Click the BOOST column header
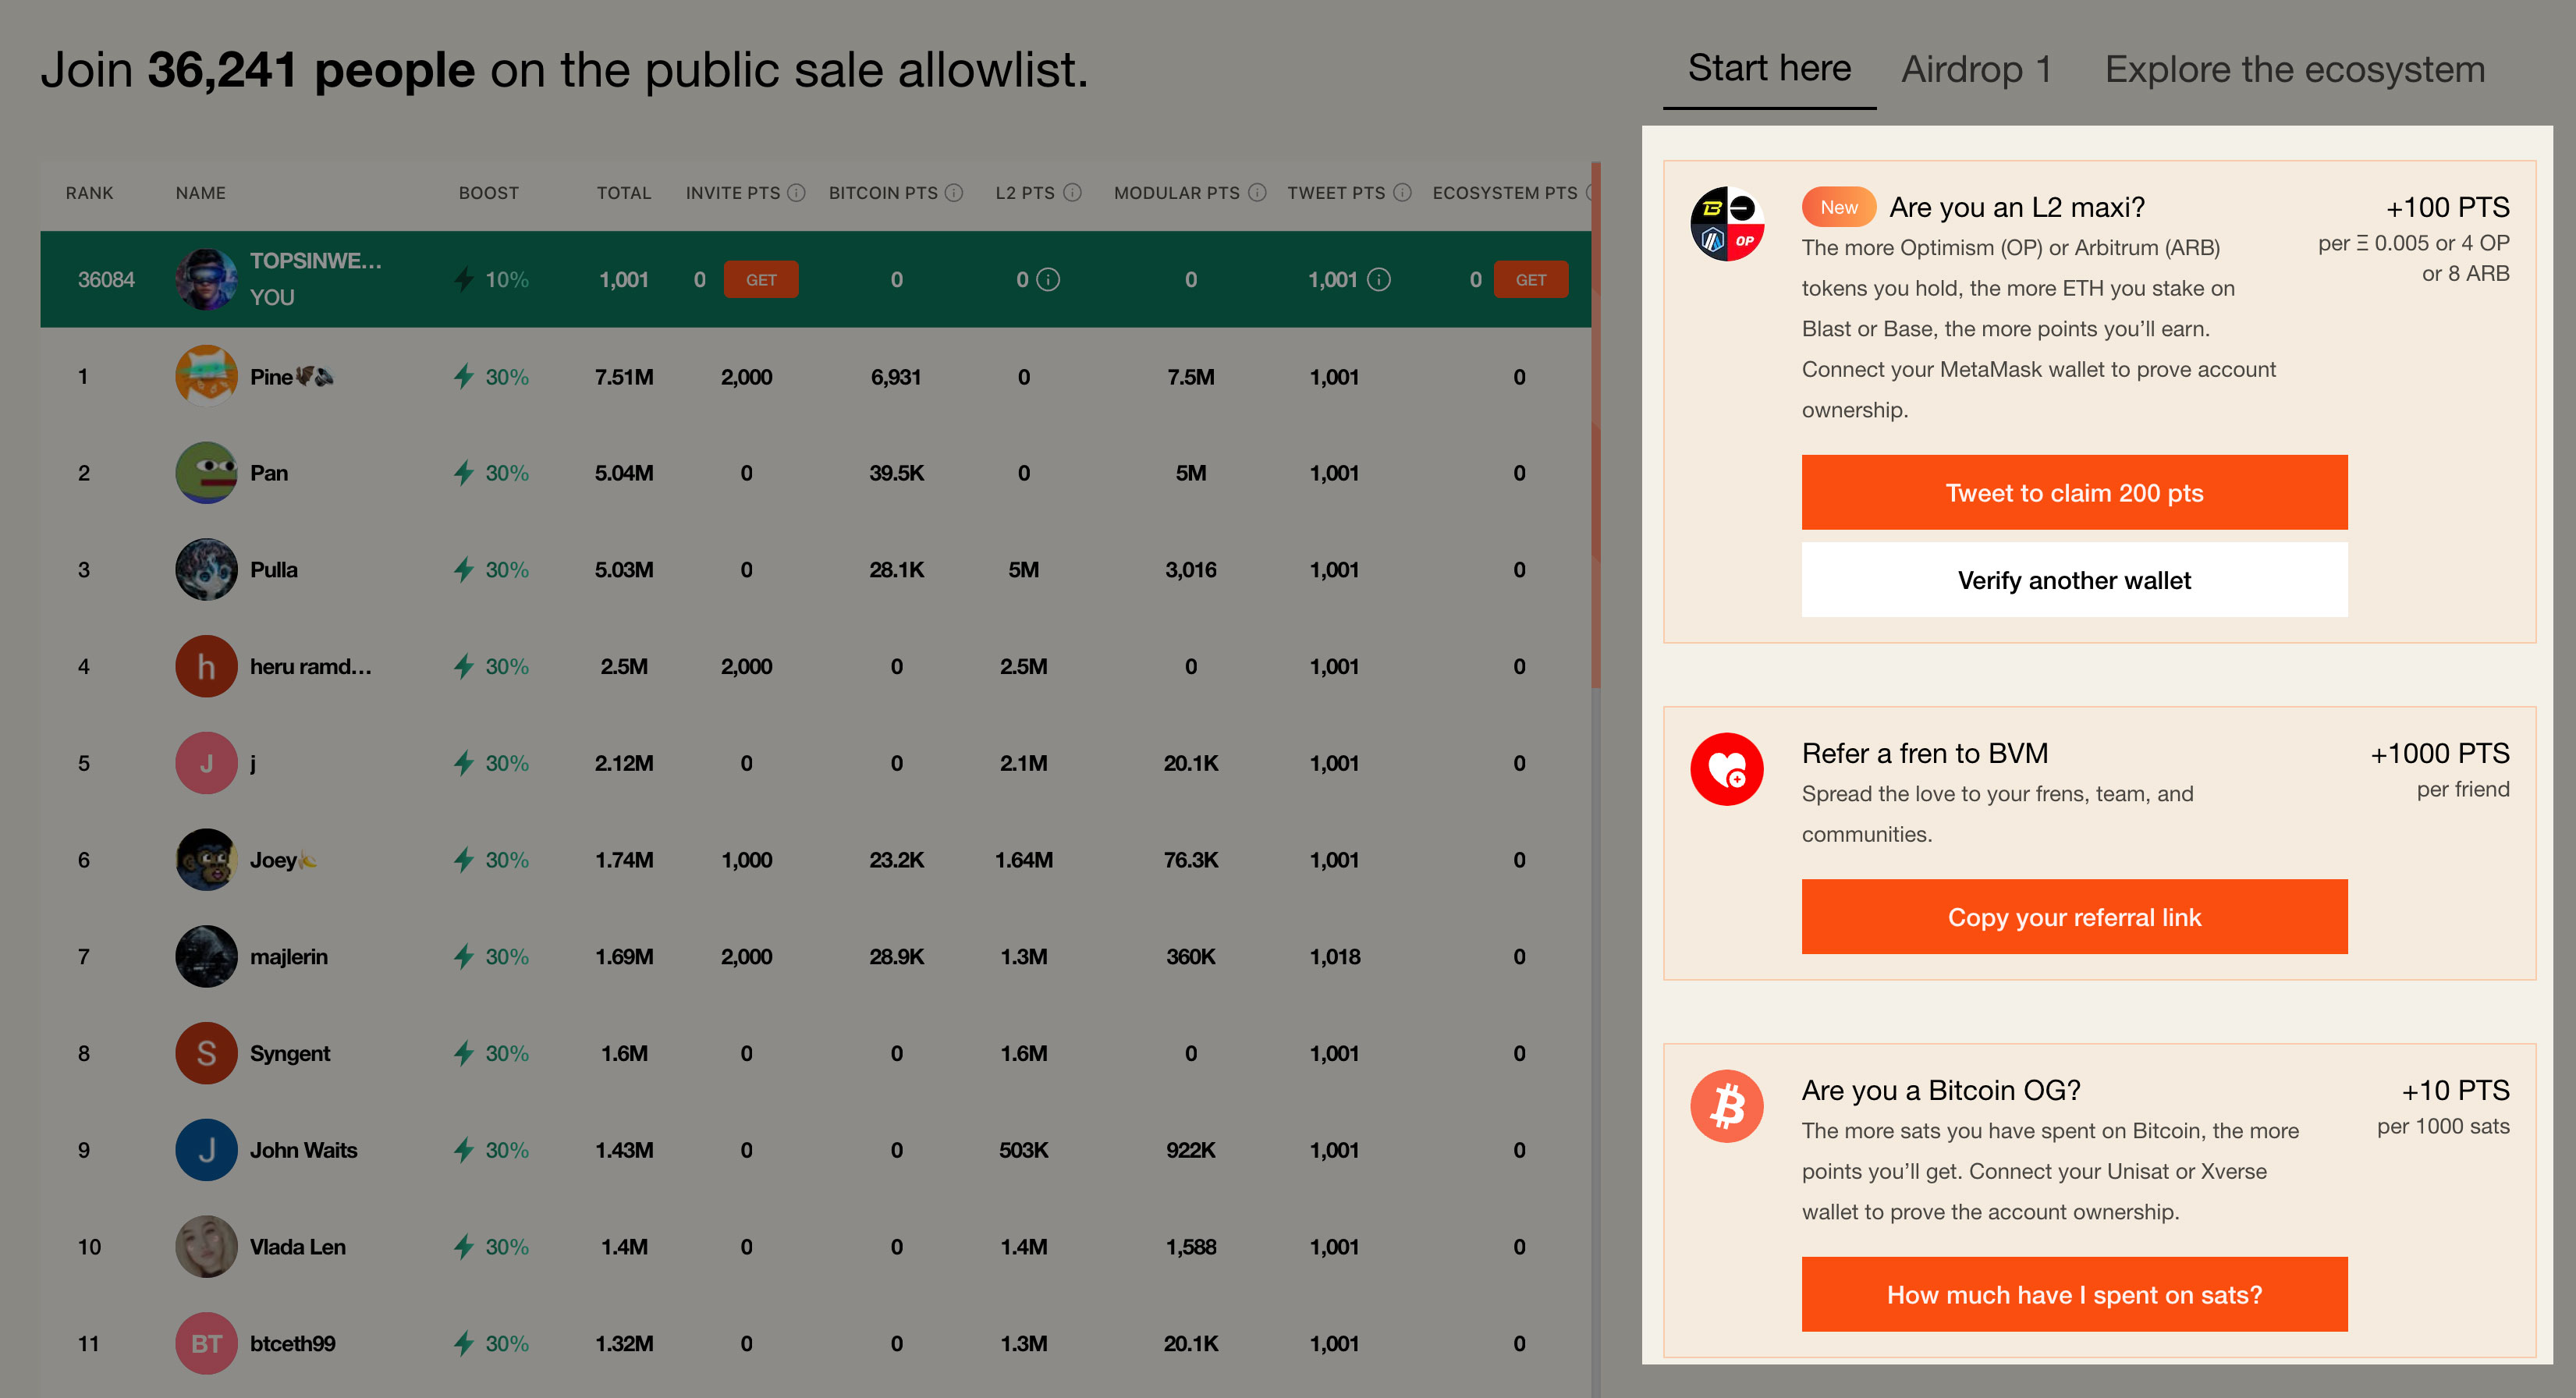This screenshot has width=2576, height=1398. pos(488,193)
